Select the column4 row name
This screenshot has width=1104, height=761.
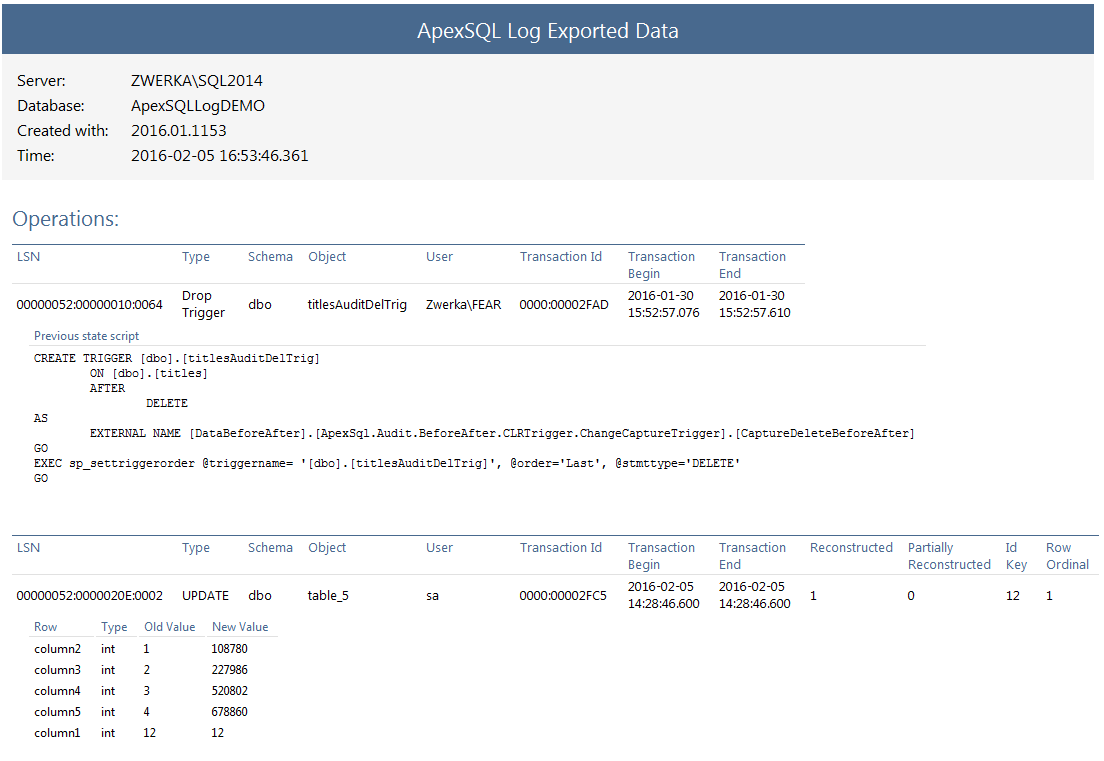click(x=58, y=691)
